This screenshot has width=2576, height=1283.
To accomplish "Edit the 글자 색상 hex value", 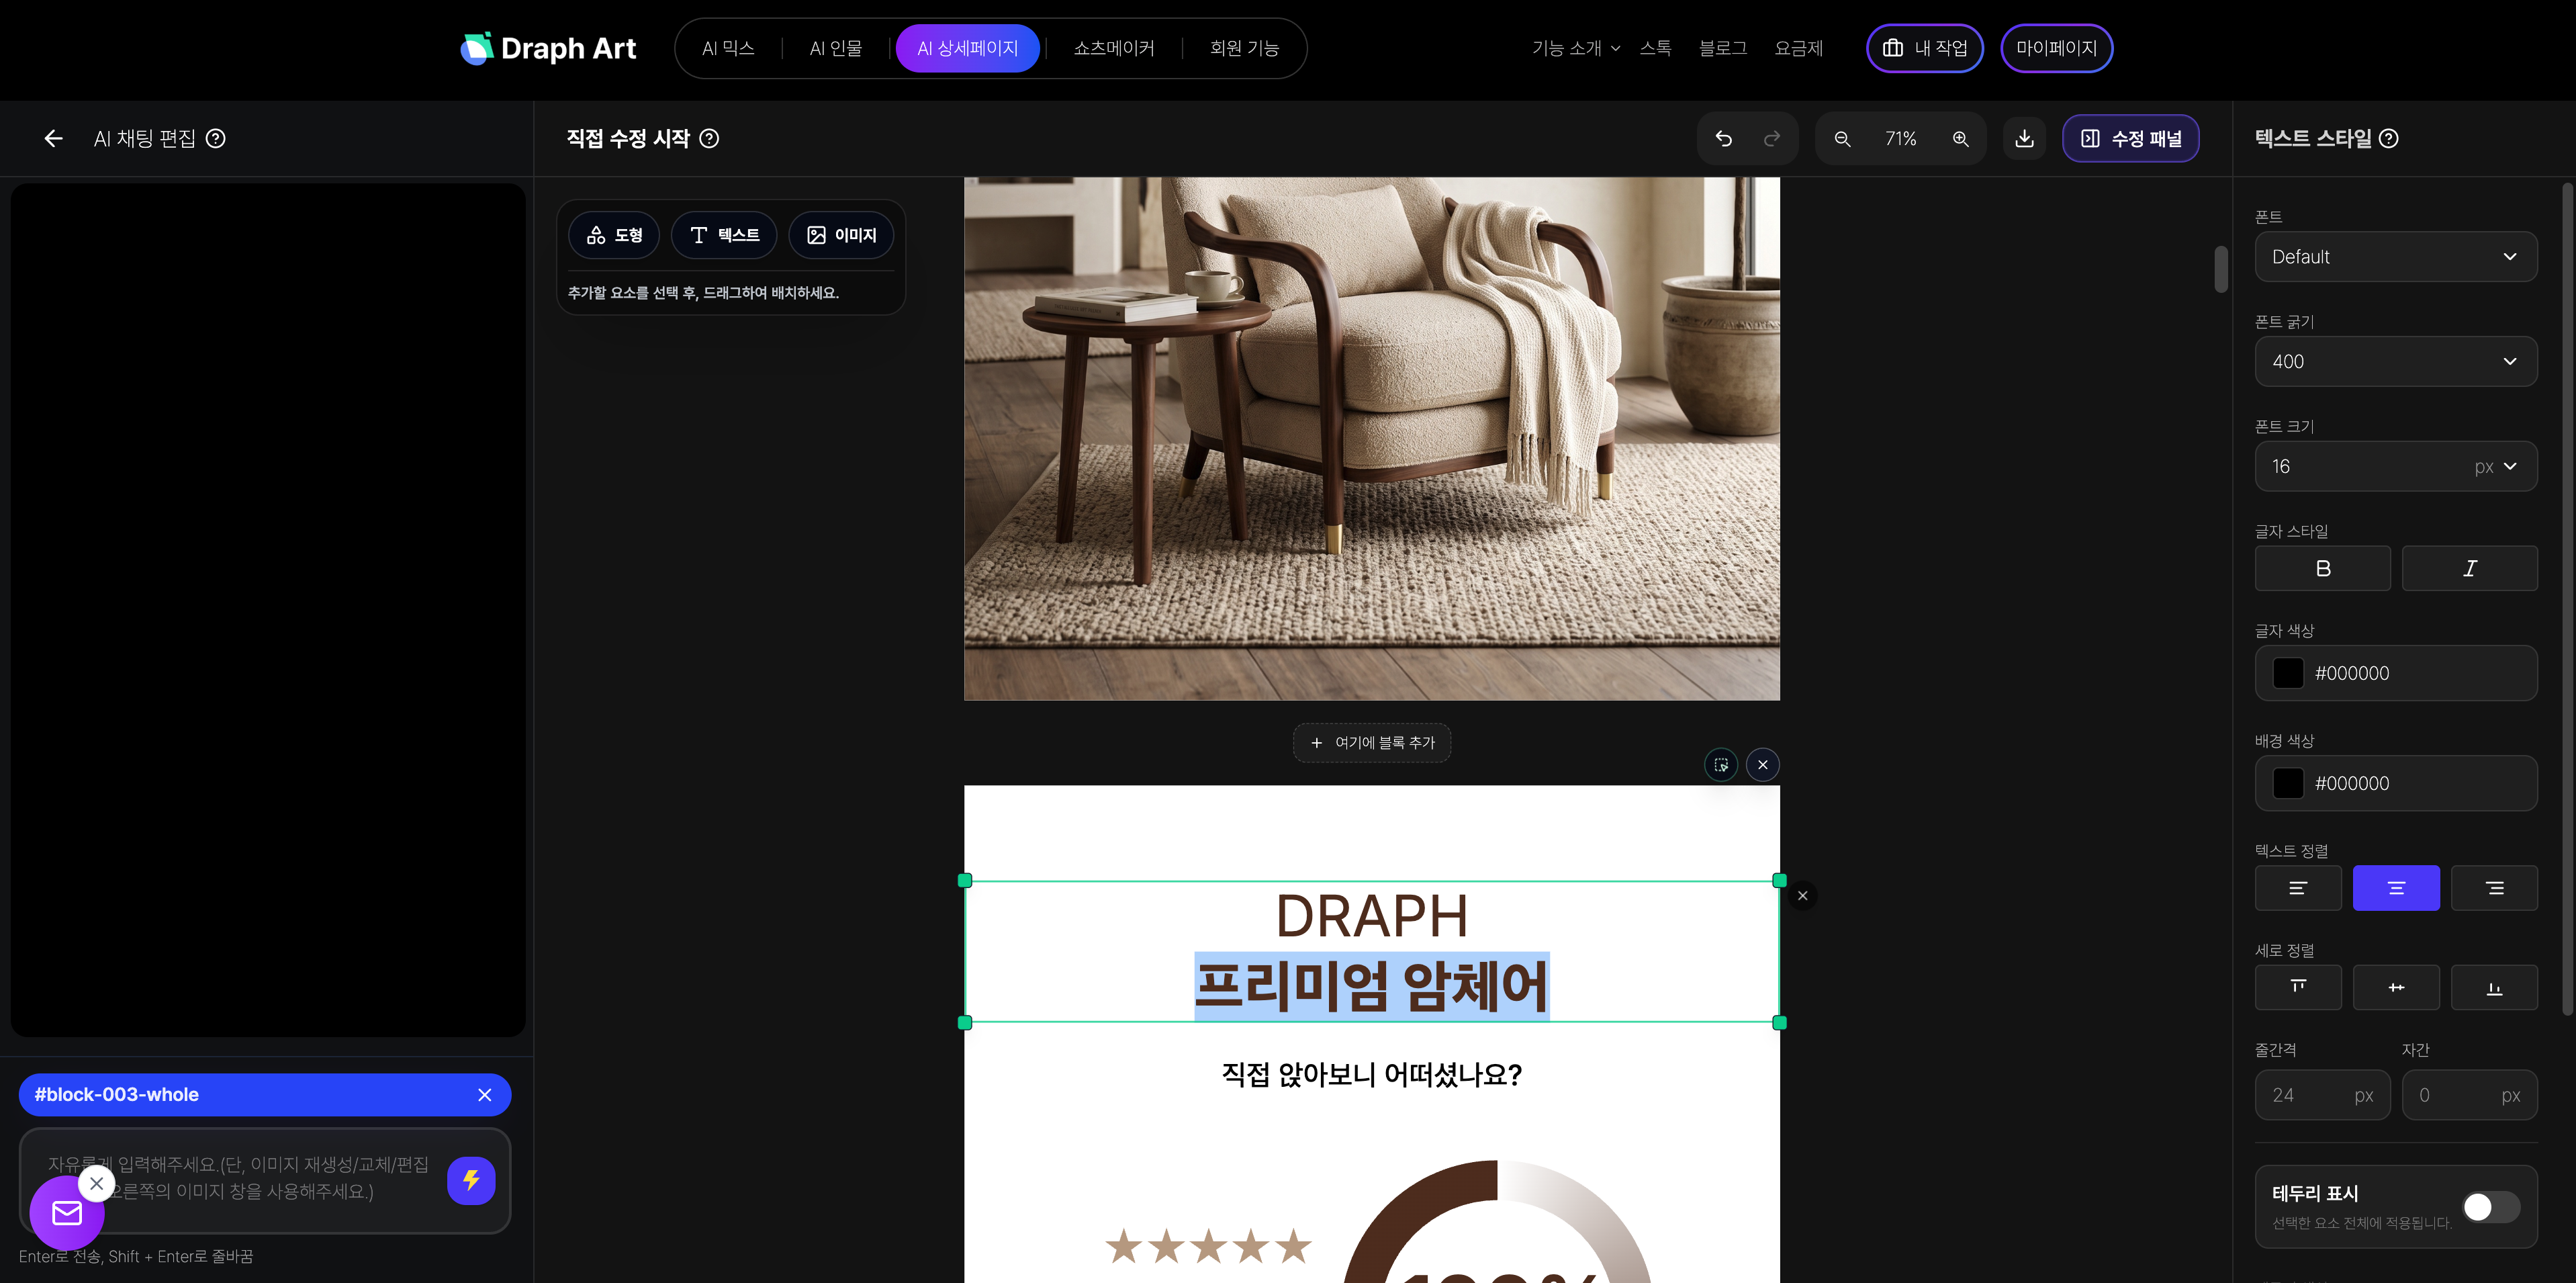I will pyautogui.click(x=2352, y=673).
